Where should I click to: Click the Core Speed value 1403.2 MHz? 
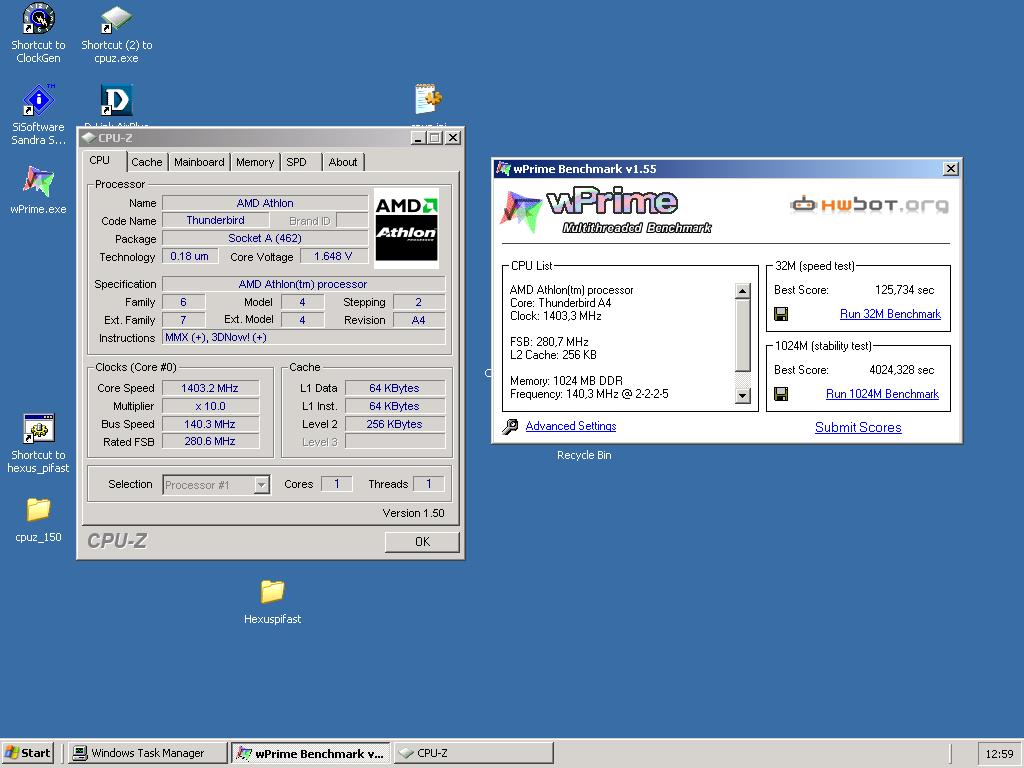(x=210, y=388)
